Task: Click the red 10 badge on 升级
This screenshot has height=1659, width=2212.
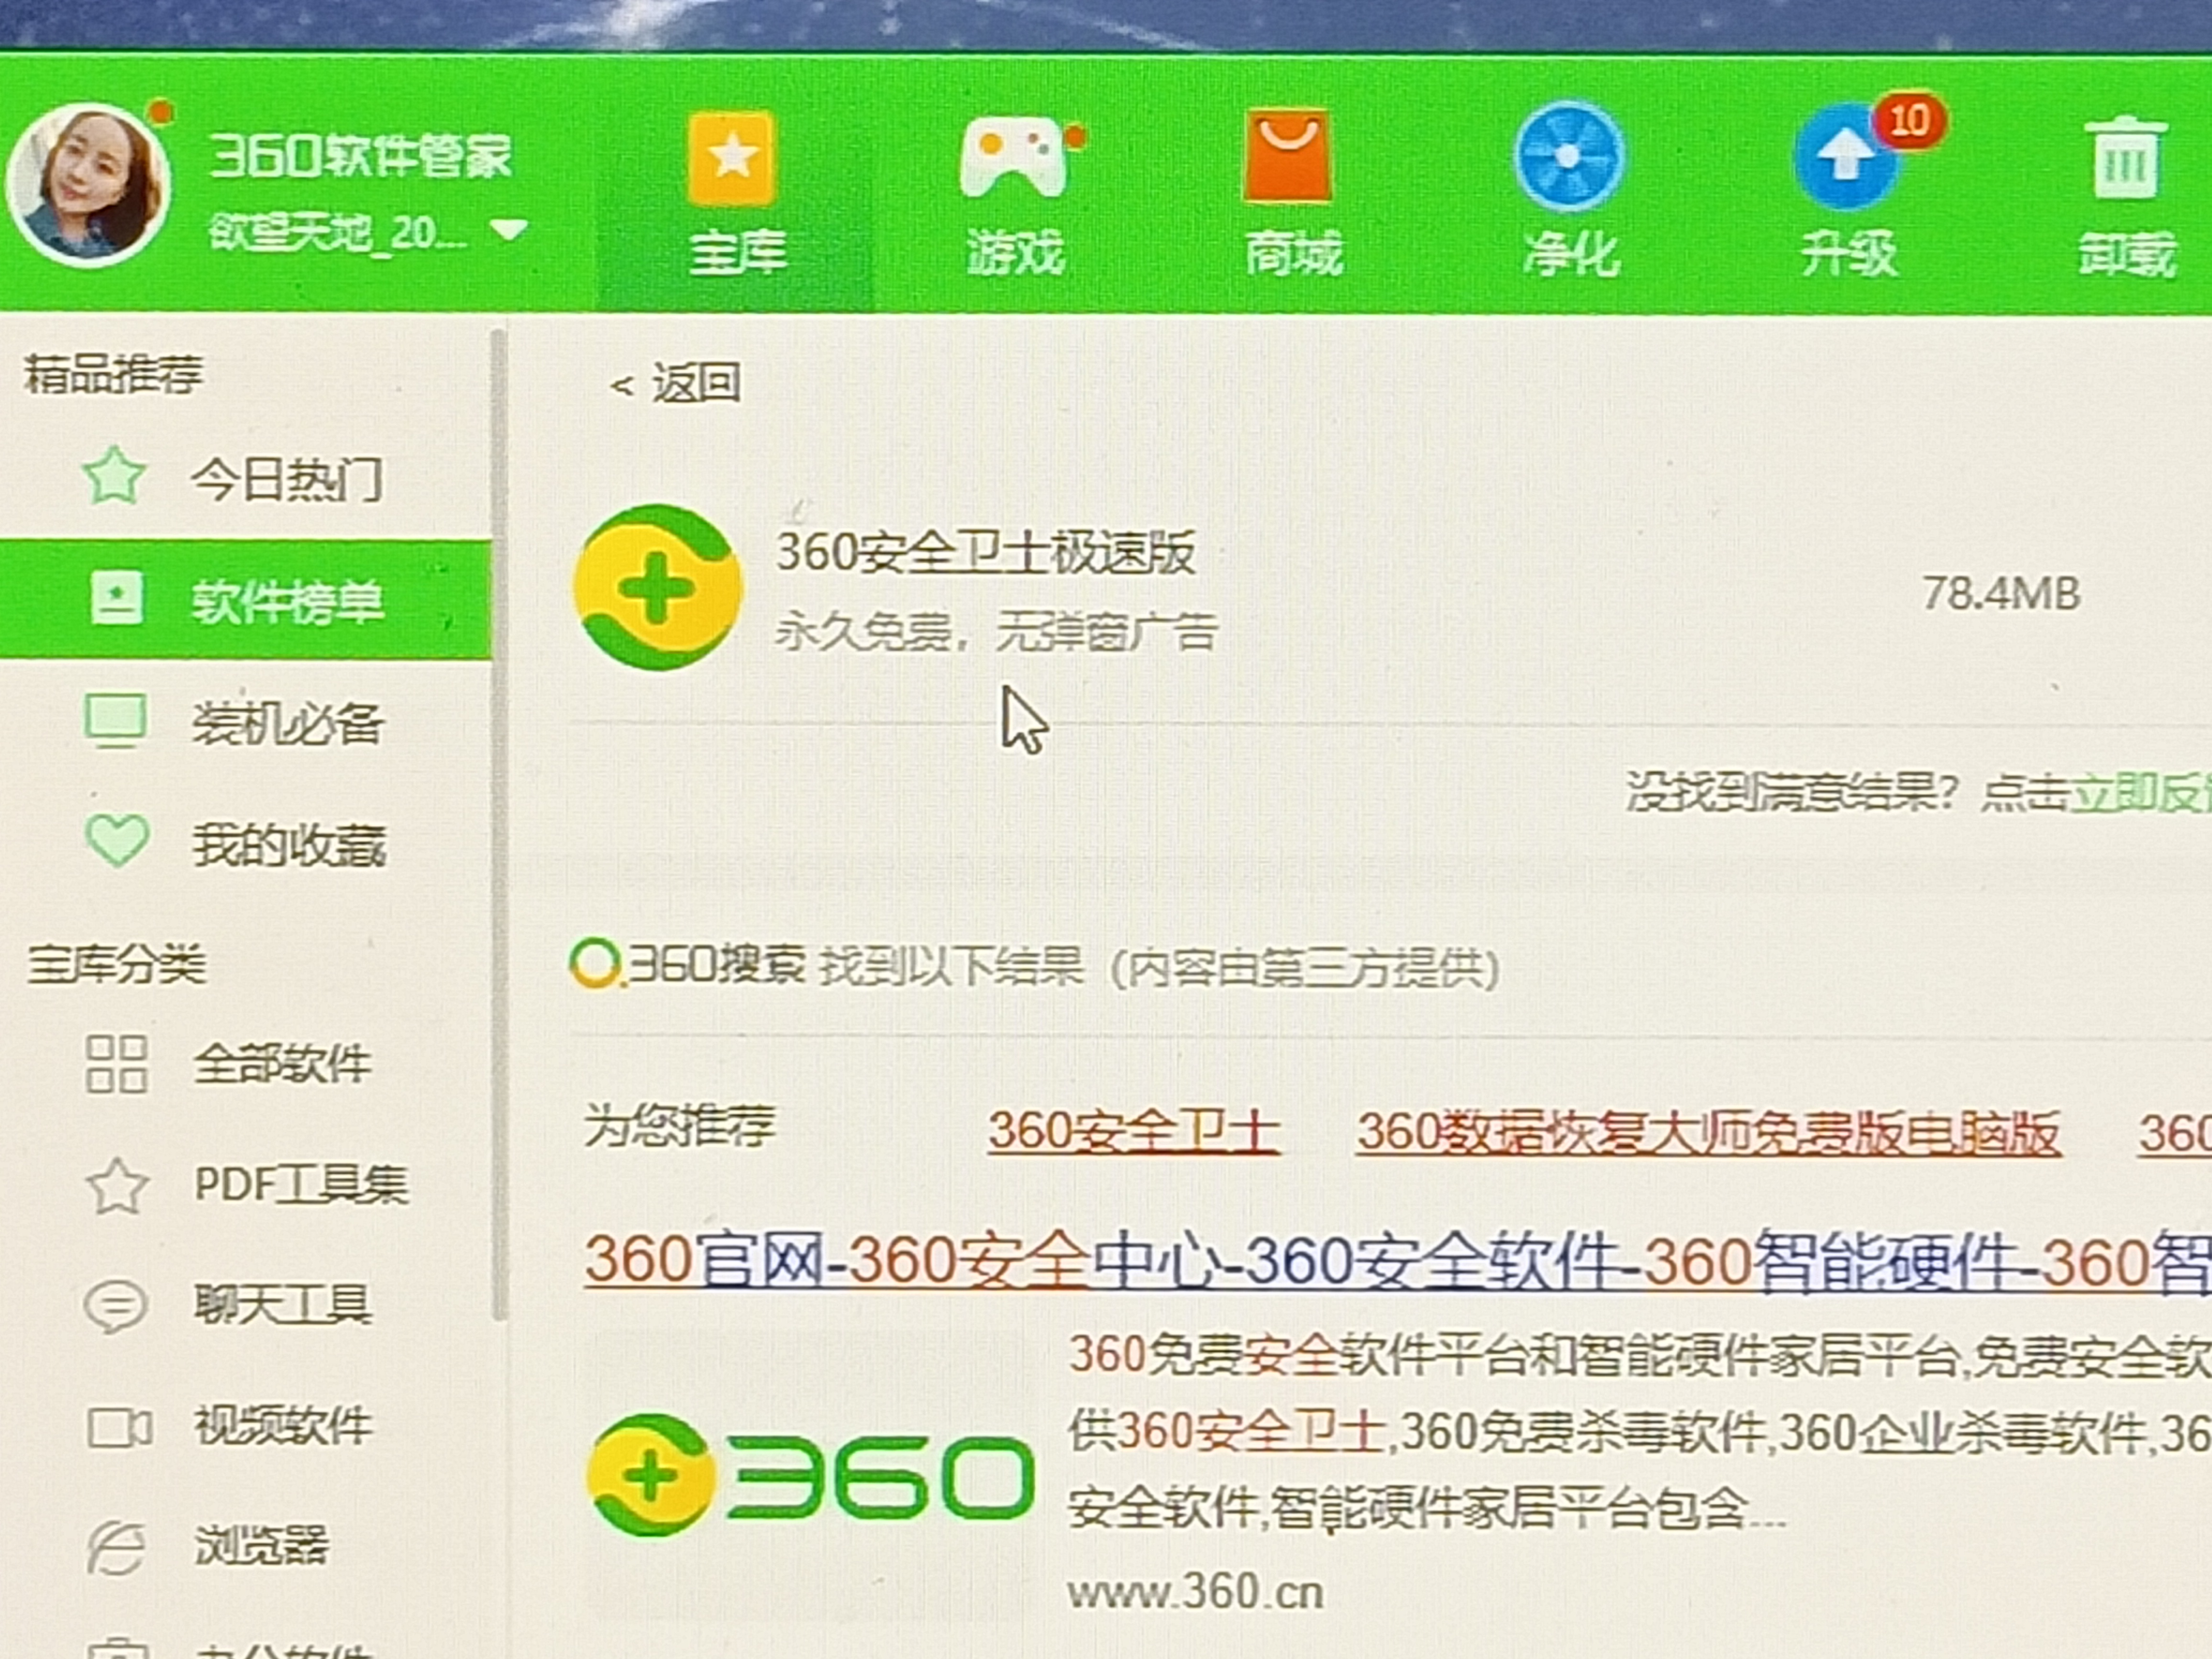Action: pyautogui.click(x=1909, y=121)
